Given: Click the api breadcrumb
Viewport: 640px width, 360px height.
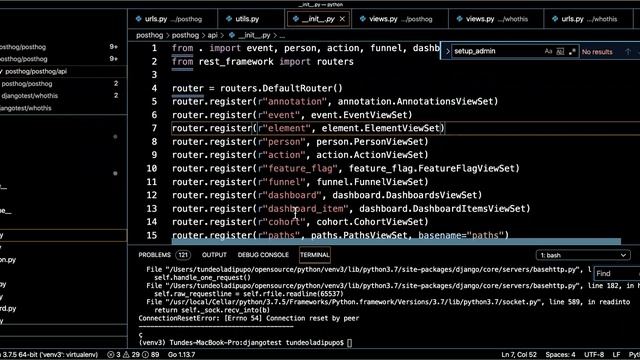Looking at the screenshot, I should [x=212, y=35].
